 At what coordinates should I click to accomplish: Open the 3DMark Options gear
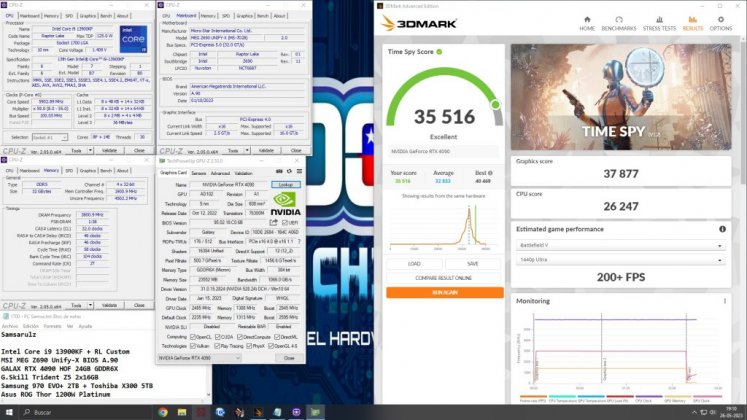pos(721,23)
